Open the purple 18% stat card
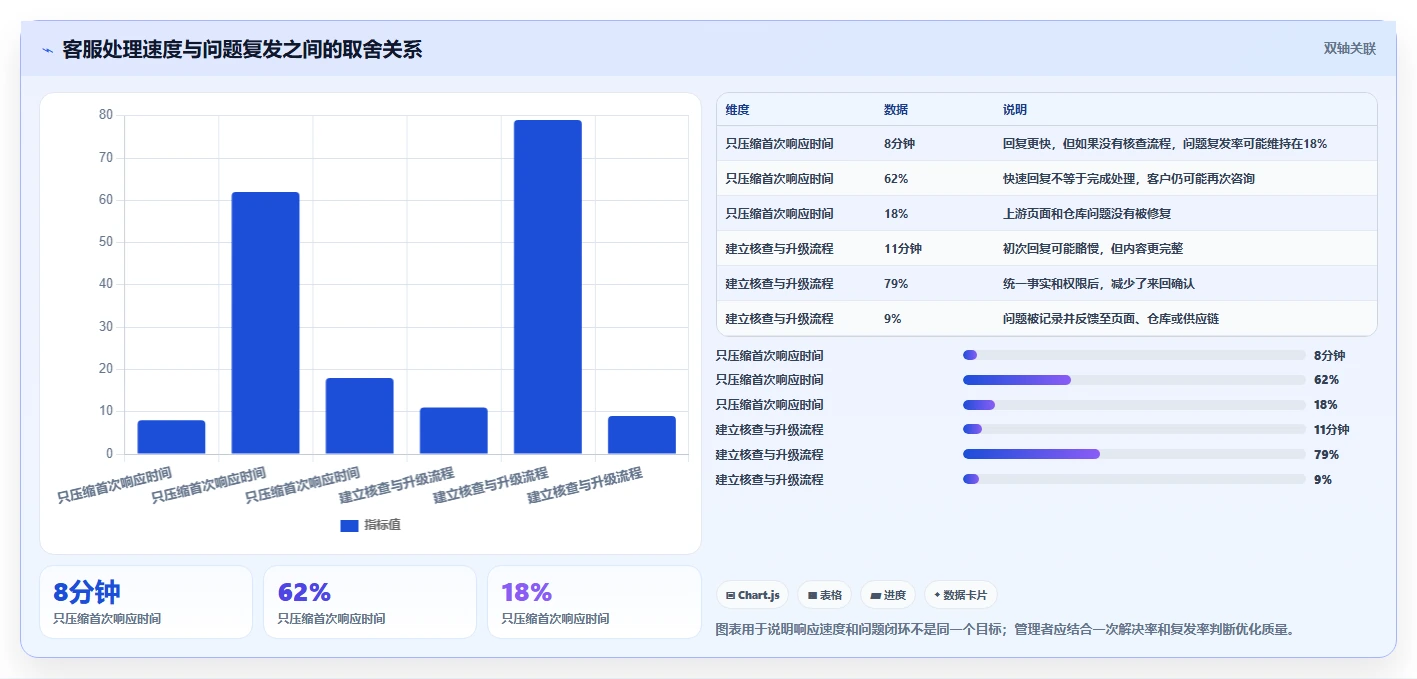This screenshot has height=679, width=1417. click(594, 602)
